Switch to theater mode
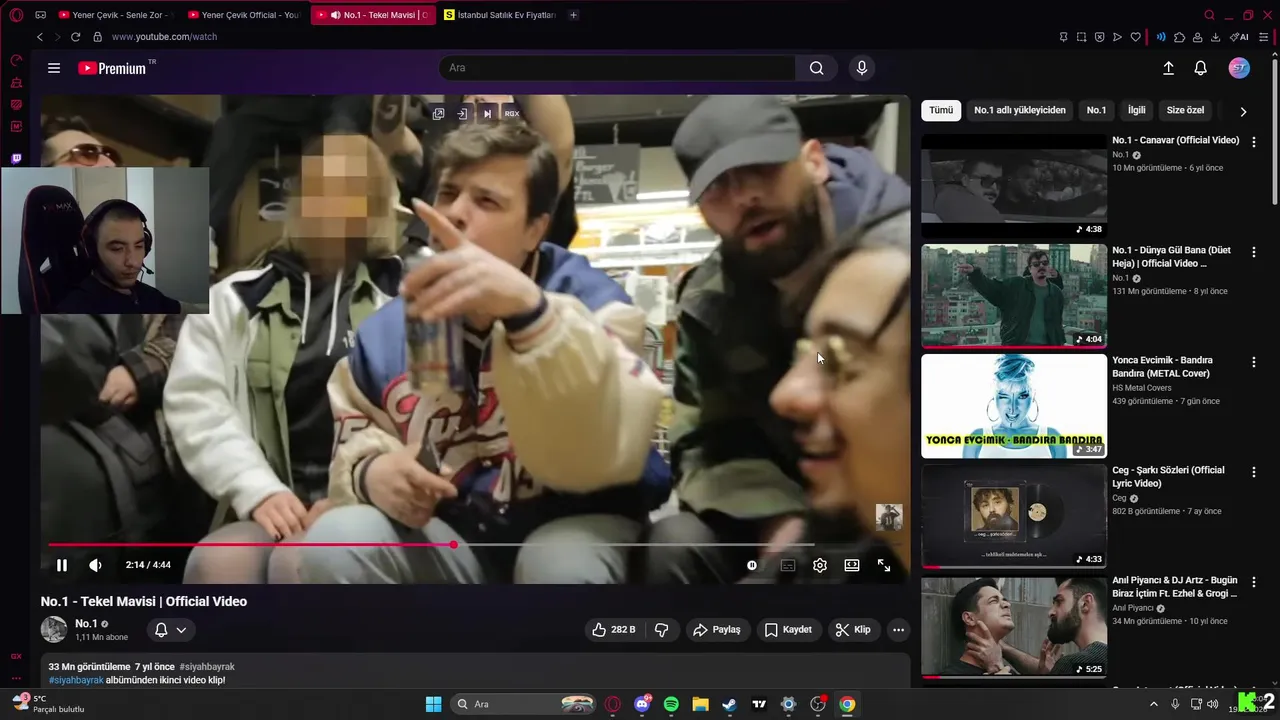This screenshot has width=1280, height=720. coord(852,565)
